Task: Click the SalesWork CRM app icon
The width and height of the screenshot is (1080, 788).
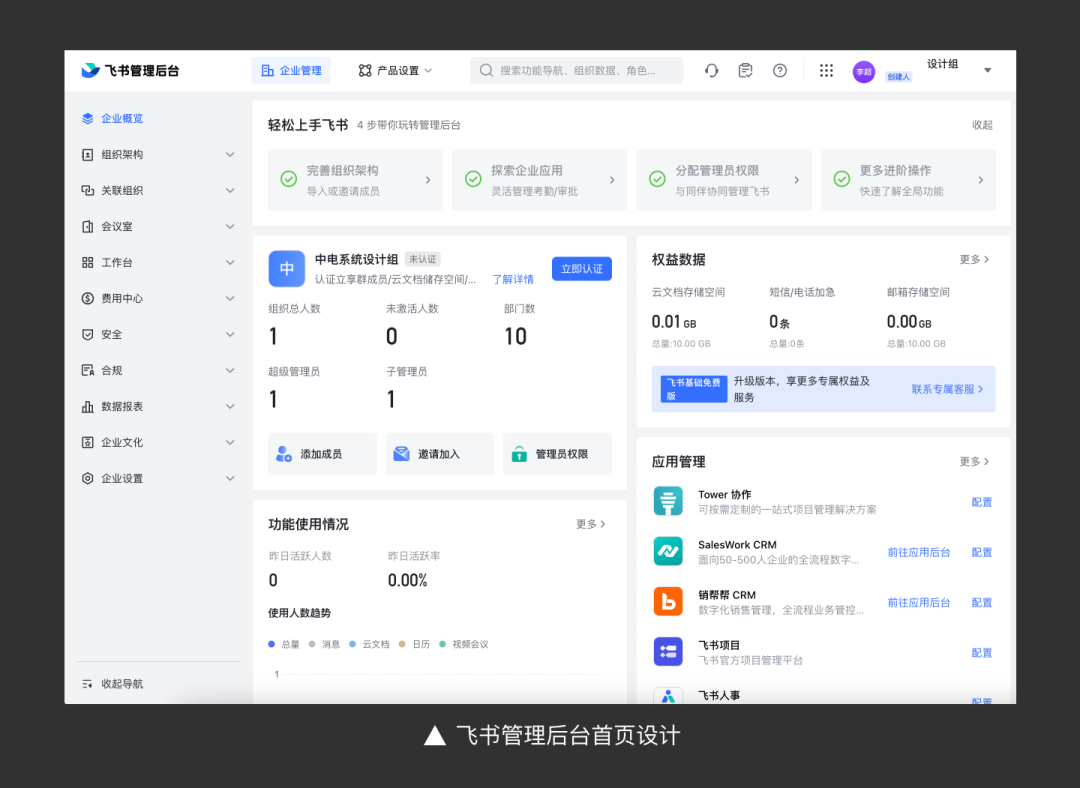Action: pyautogui.click(x=667, y=552)
